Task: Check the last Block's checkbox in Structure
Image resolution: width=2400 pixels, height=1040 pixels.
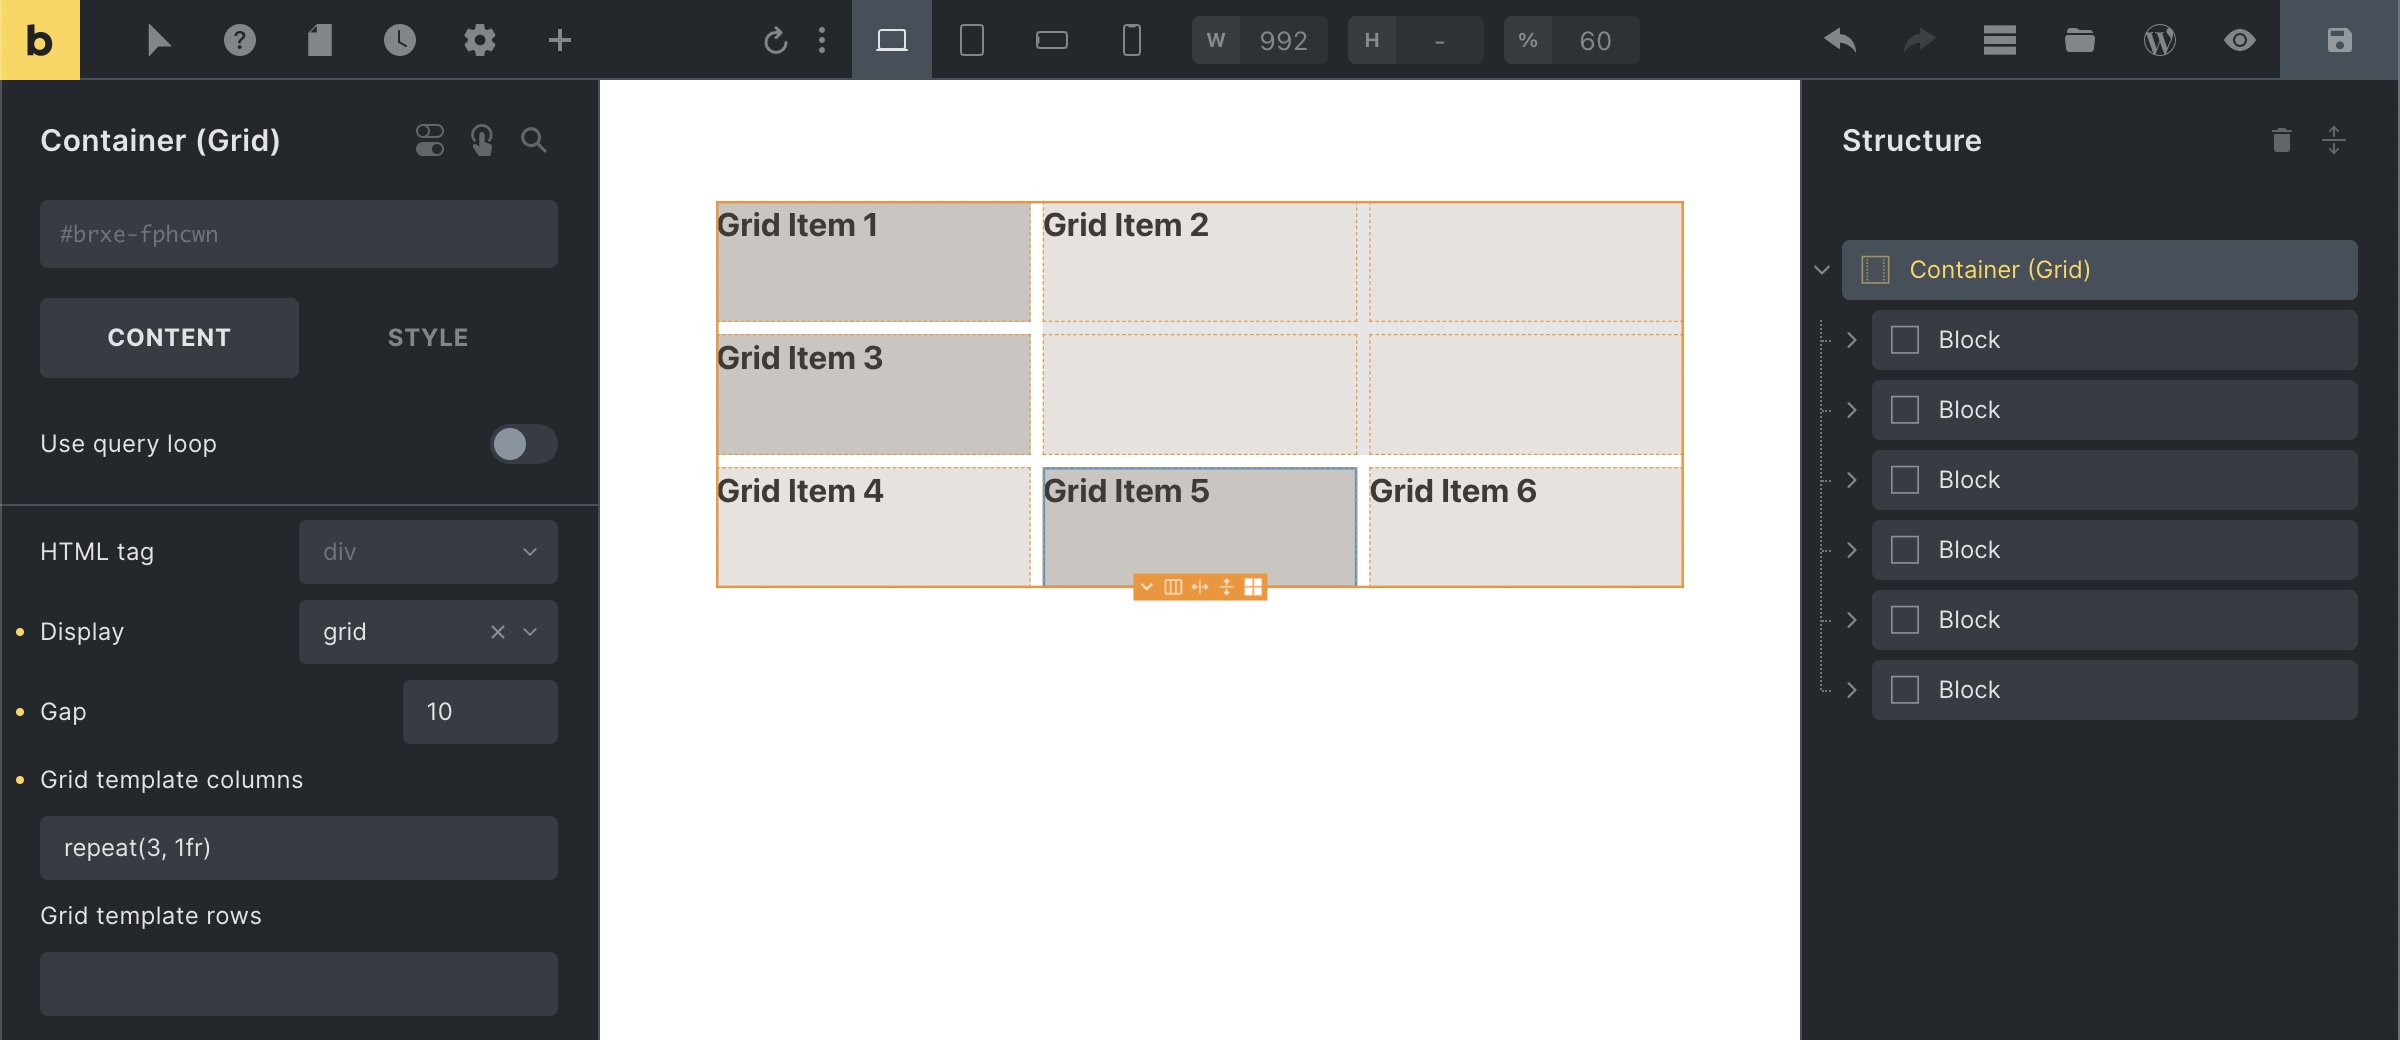Action: (x=1905, y=689)
